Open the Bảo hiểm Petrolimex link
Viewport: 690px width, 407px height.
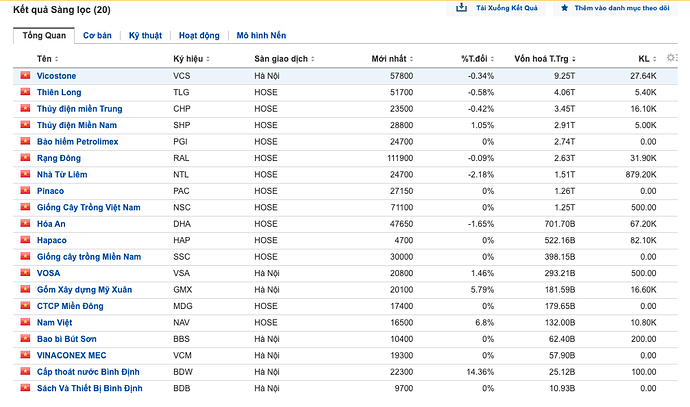click(77, 142)
